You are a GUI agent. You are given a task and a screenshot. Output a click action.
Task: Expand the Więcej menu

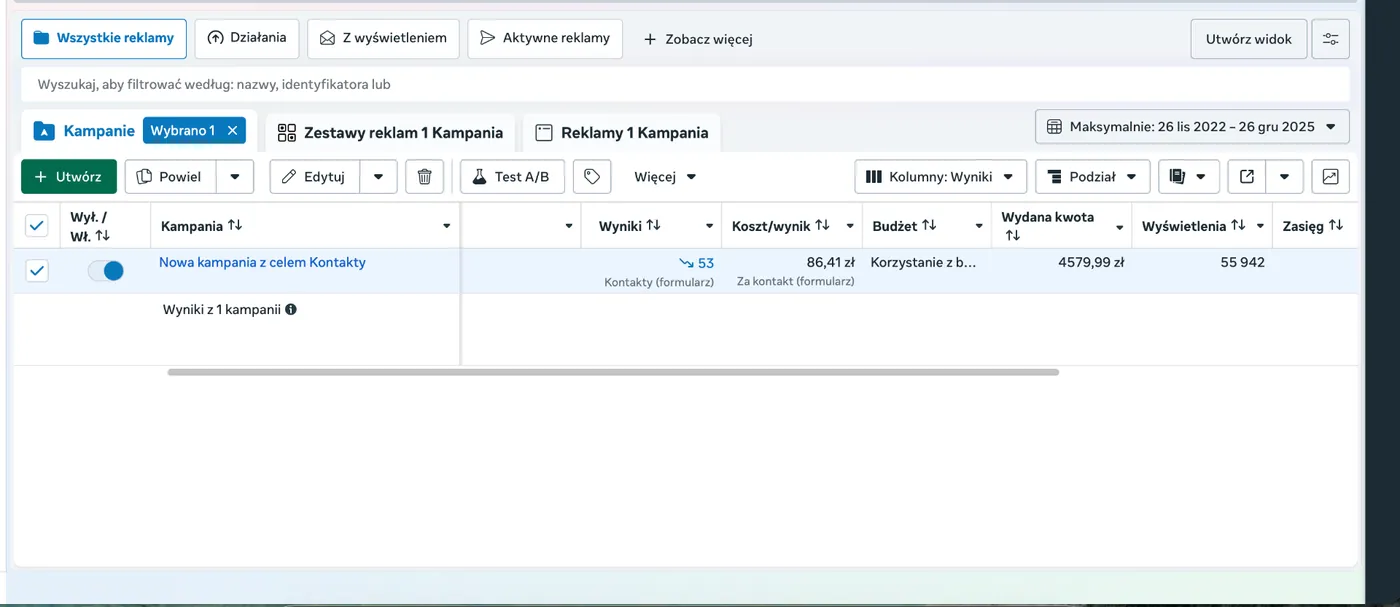665,177
